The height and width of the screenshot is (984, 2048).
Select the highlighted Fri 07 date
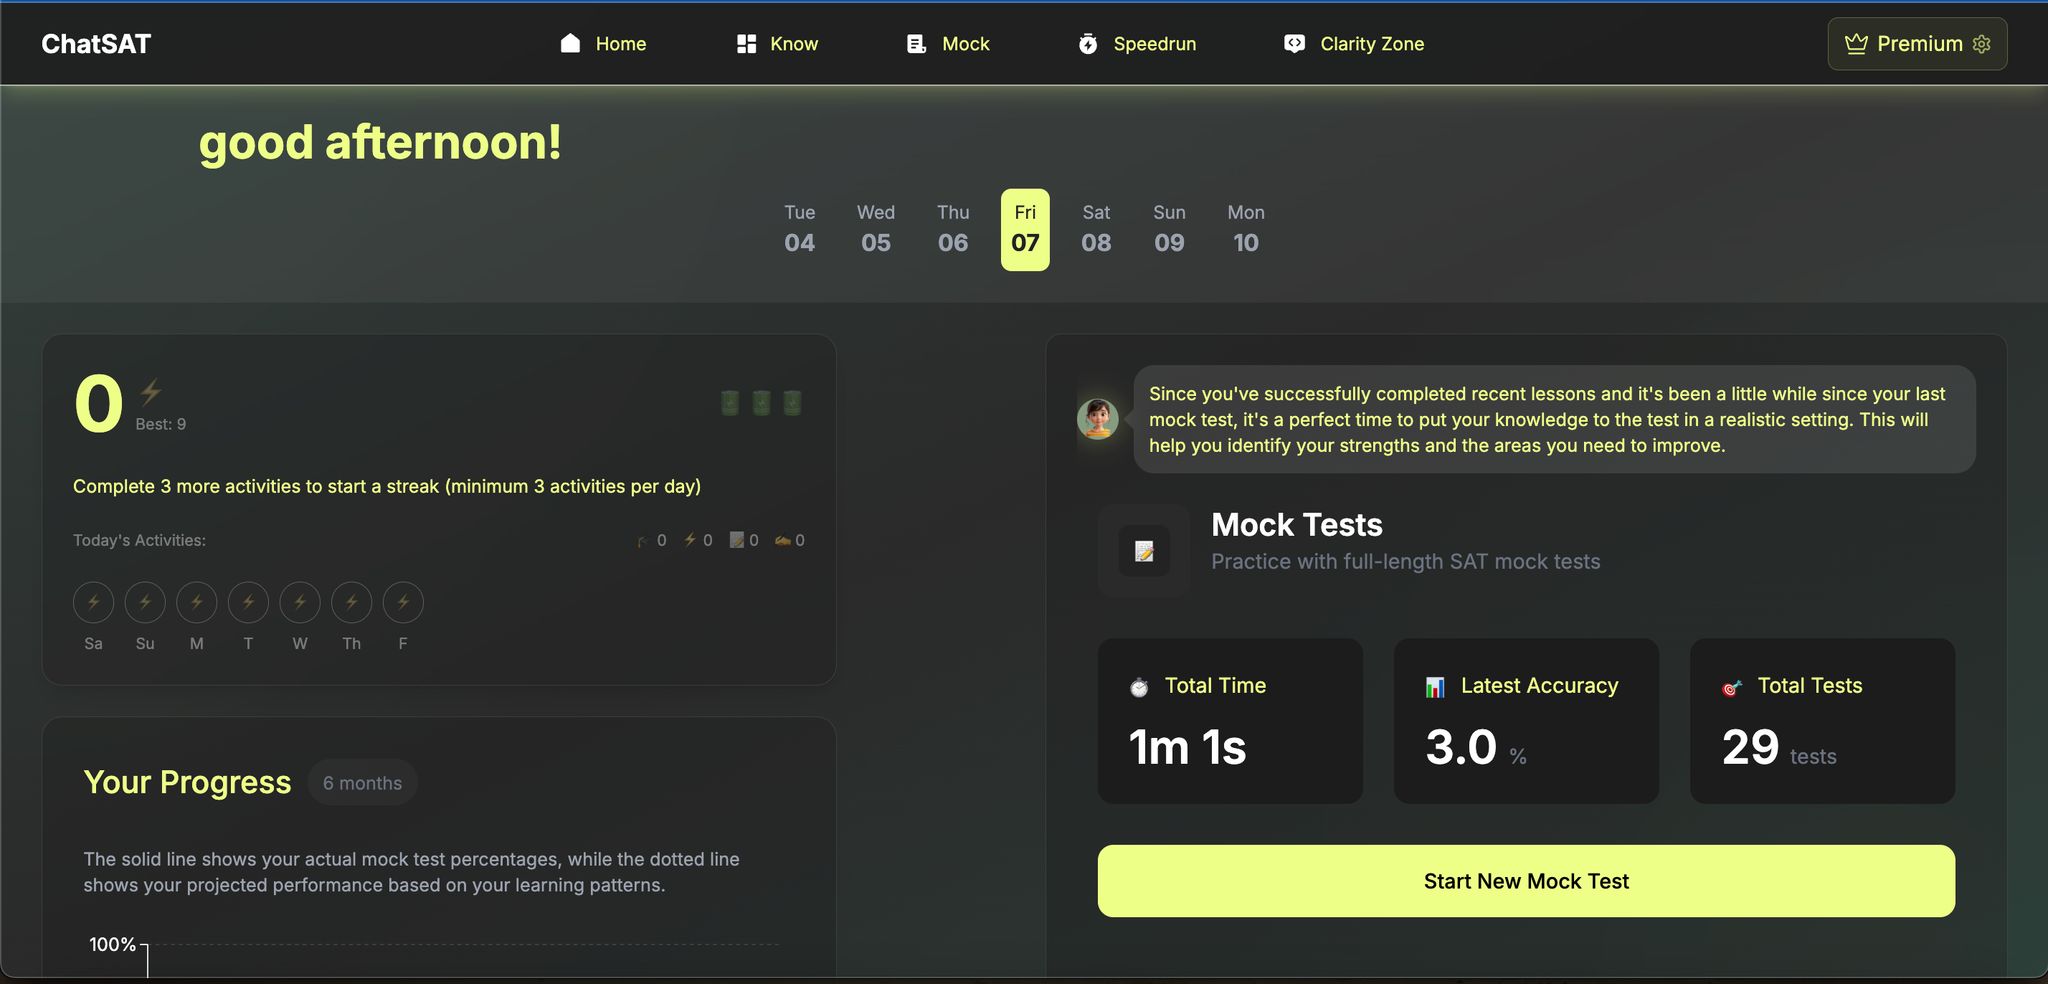click(x=1025, y=229)
